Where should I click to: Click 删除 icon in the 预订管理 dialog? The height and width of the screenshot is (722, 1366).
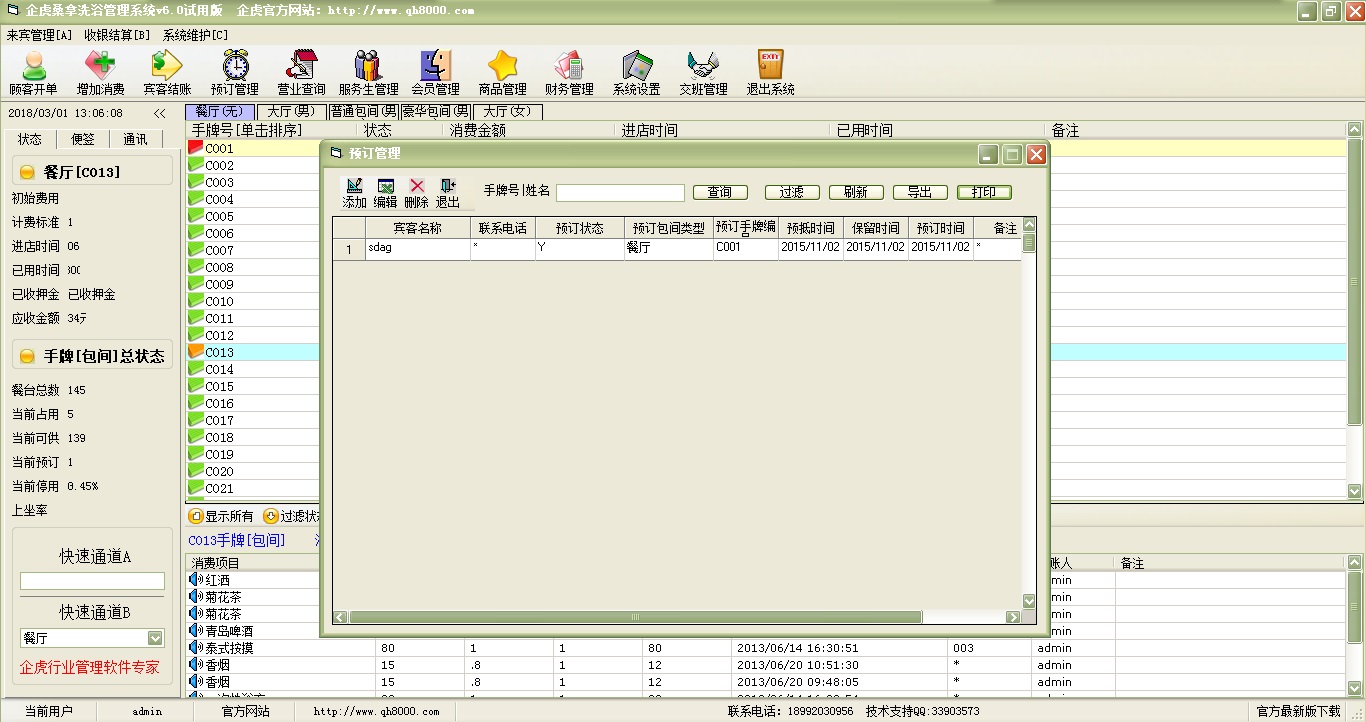[416, 193]
